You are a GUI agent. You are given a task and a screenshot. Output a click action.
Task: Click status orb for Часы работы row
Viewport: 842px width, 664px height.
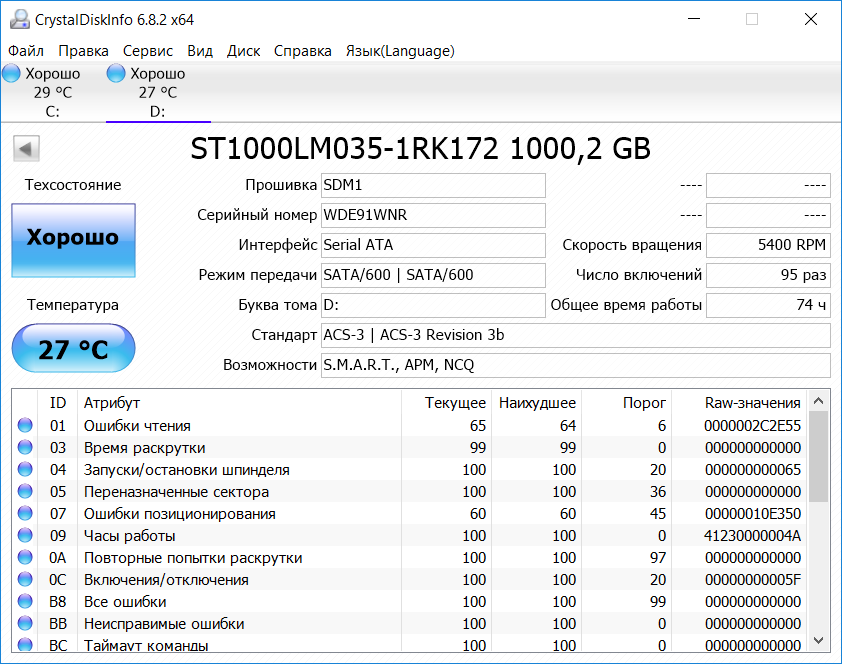(25, 535)
